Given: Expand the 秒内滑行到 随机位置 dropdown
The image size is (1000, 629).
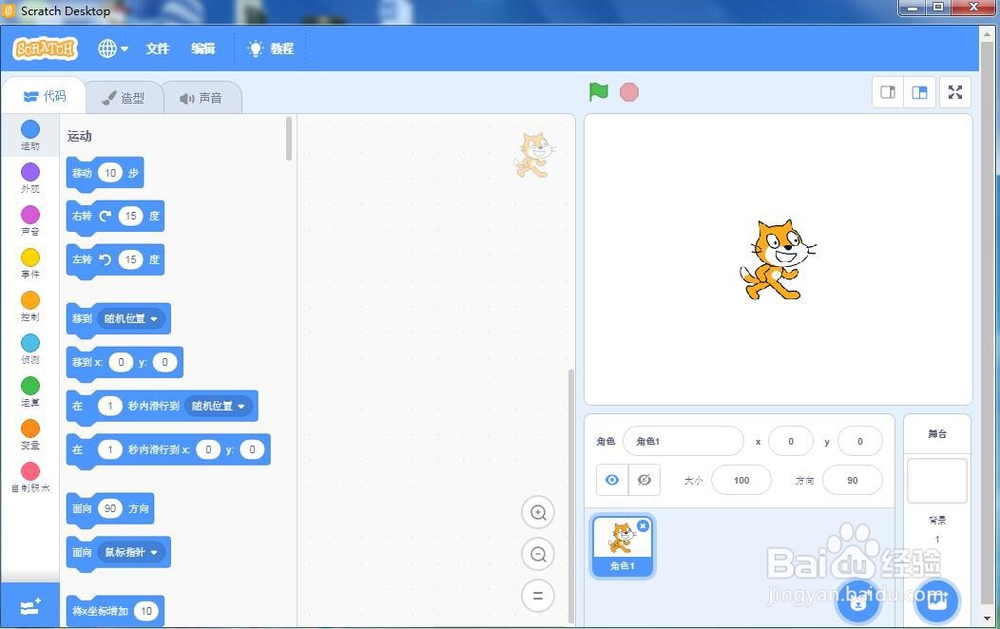Looking at the screenshot, I should [x=218, y=406].
